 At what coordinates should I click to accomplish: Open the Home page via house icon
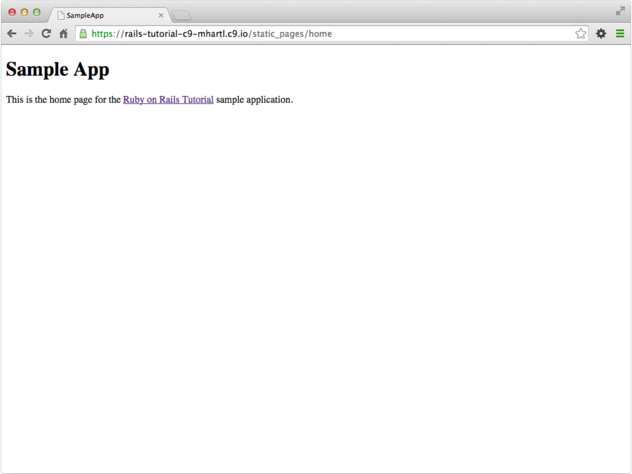[x=63, y=34]
